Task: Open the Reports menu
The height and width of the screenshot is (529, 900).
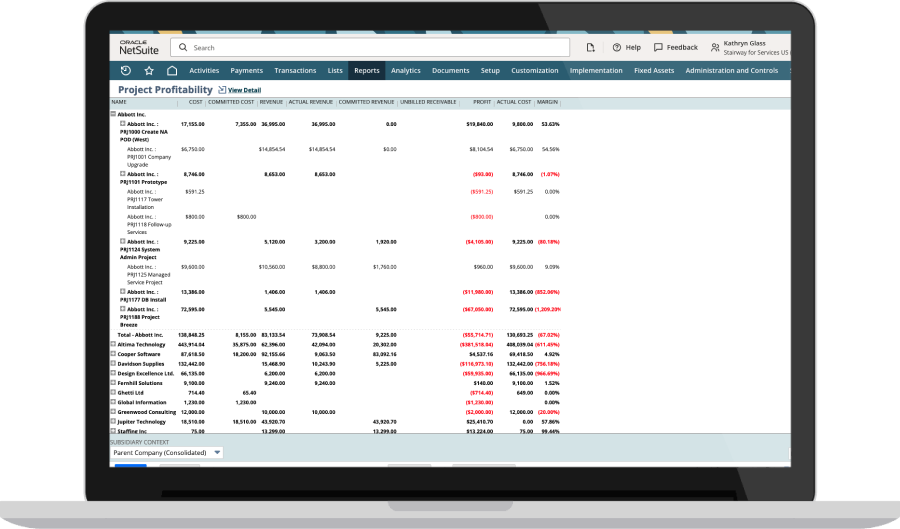Action: pyautogui.click(x=366, y=71)
